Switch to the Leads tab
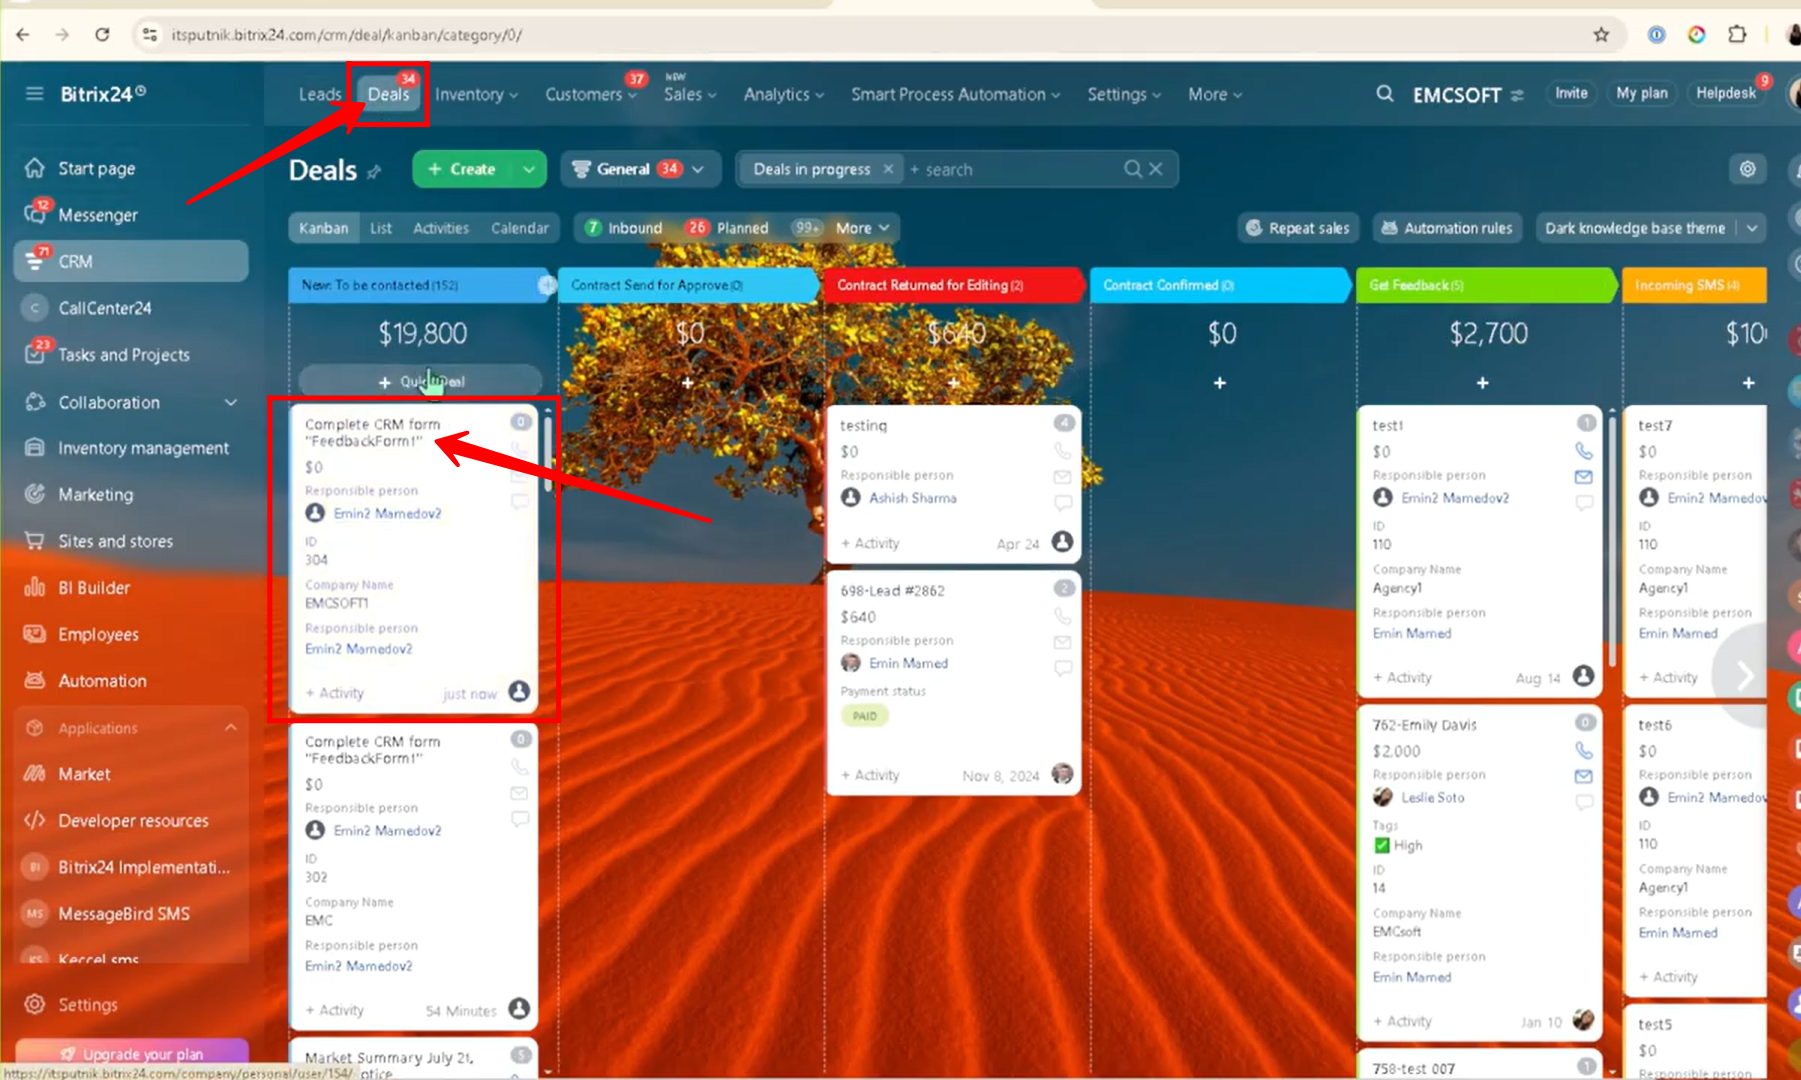This screenshot has width=1801, height=1080. 320,94
